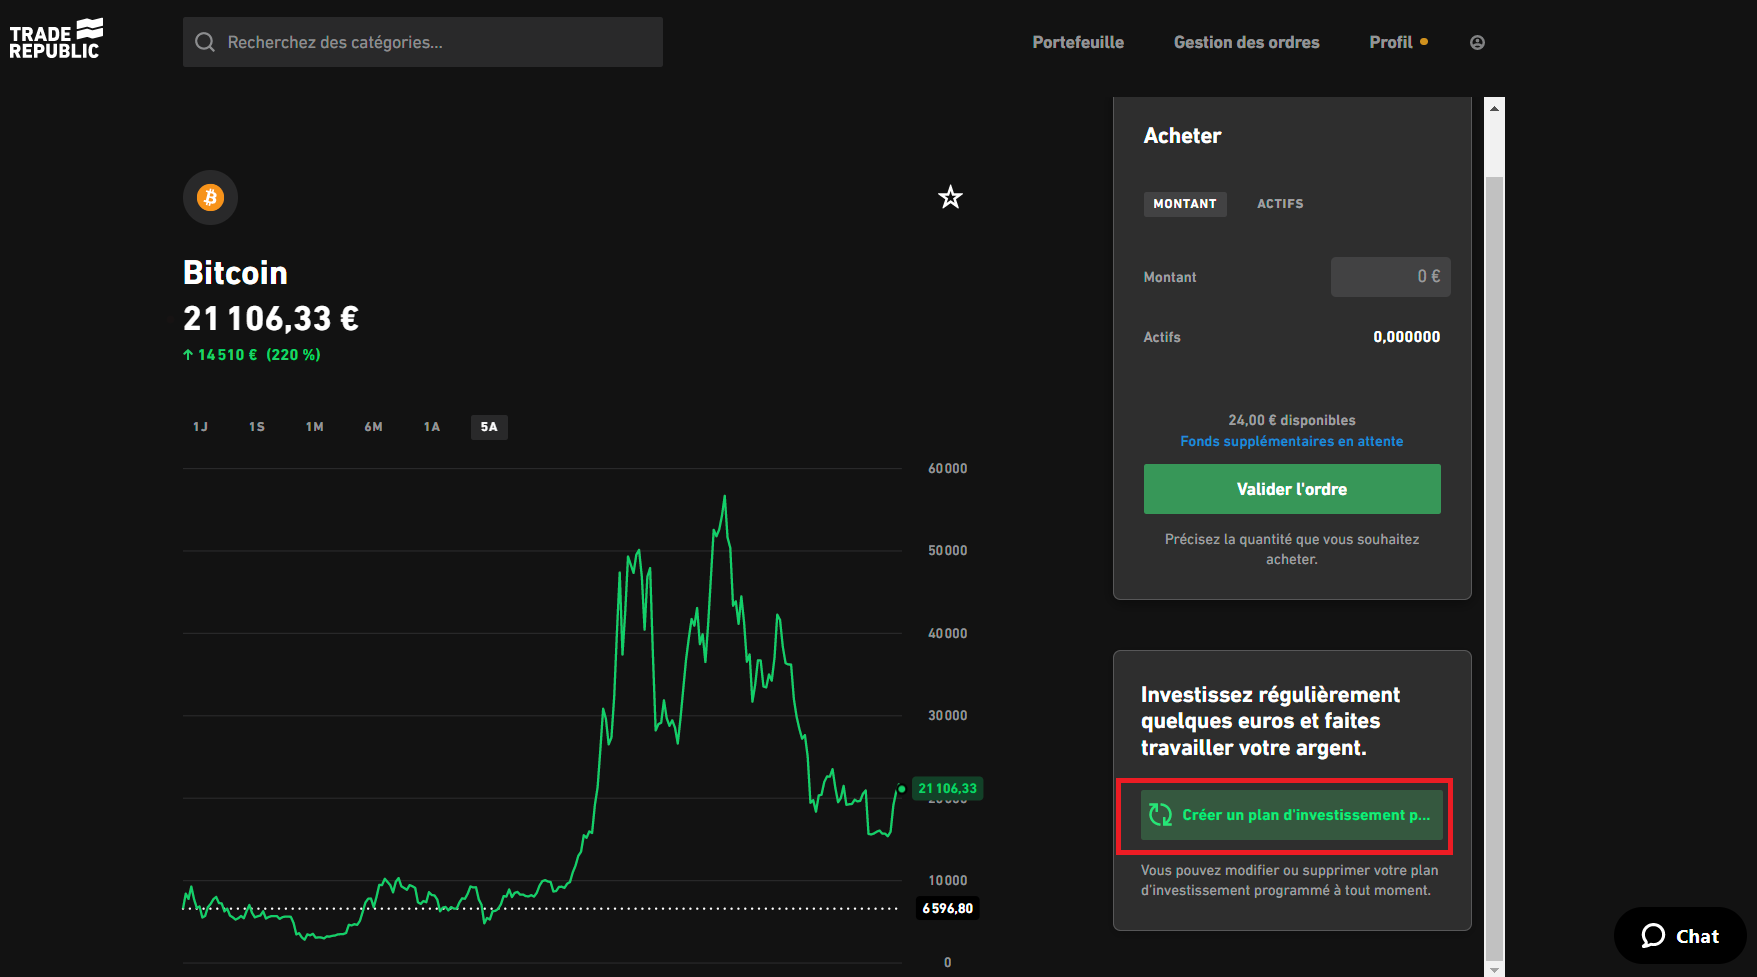The height and width of the screenshot is (977, 1757).
Task: Click the 24,00 € disponibles text
Action: point(1292,420)
